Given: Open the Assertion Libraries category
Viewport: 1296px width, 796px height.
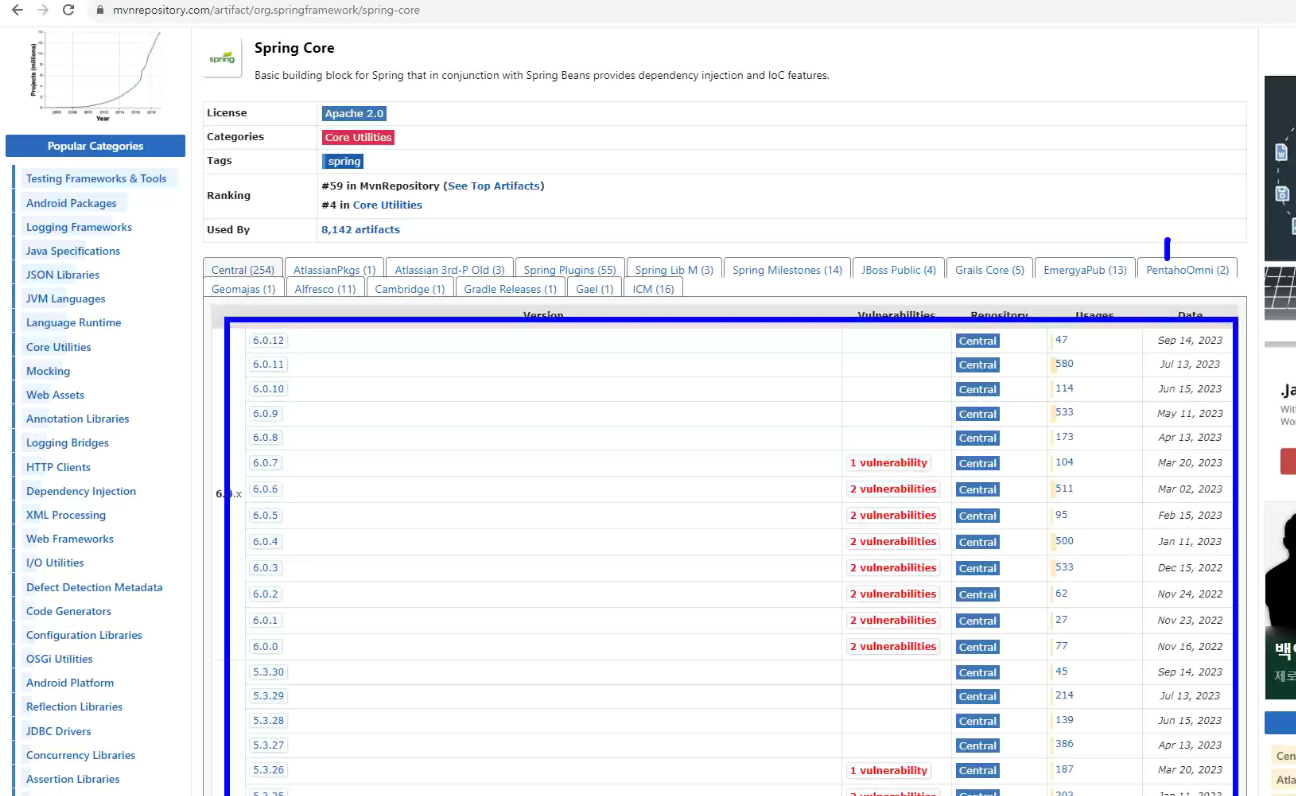Looking at the screenshot, I should [73, 779].
